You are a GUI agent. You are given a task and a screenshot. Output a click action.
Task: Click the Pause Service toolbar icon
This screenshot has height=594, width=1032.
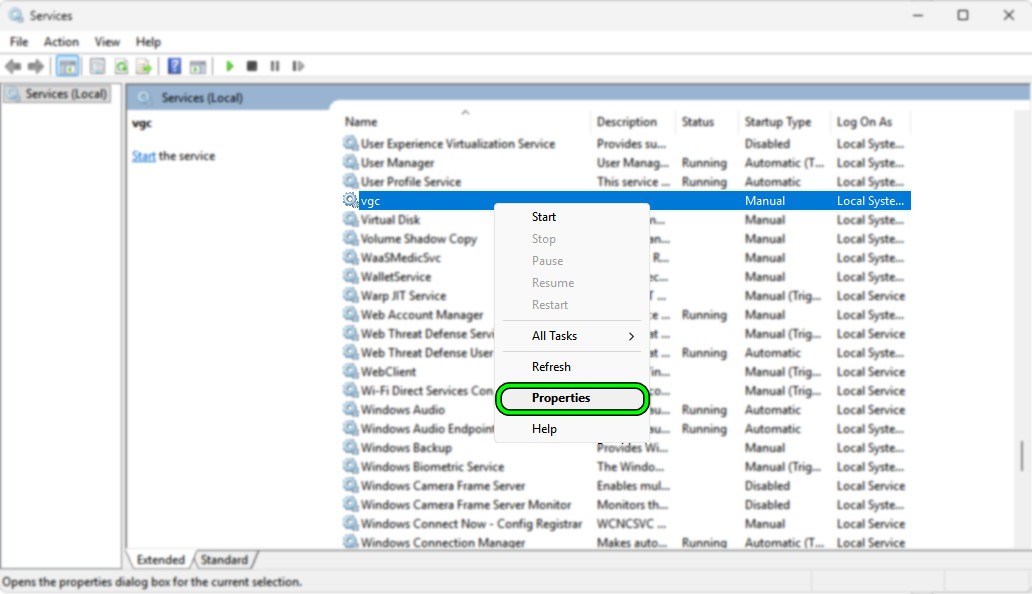point(274,66)
